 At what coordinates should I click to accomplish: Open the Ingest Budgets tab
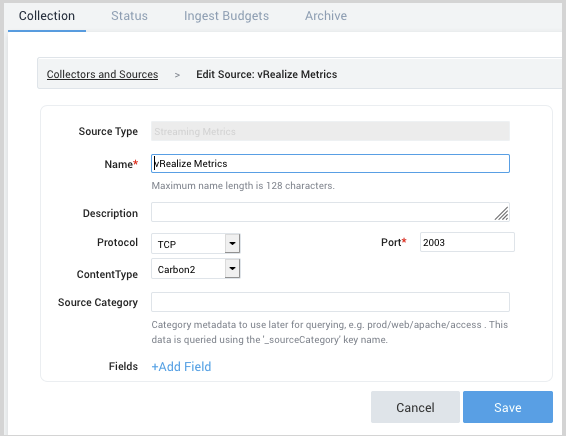click(226, 16)
